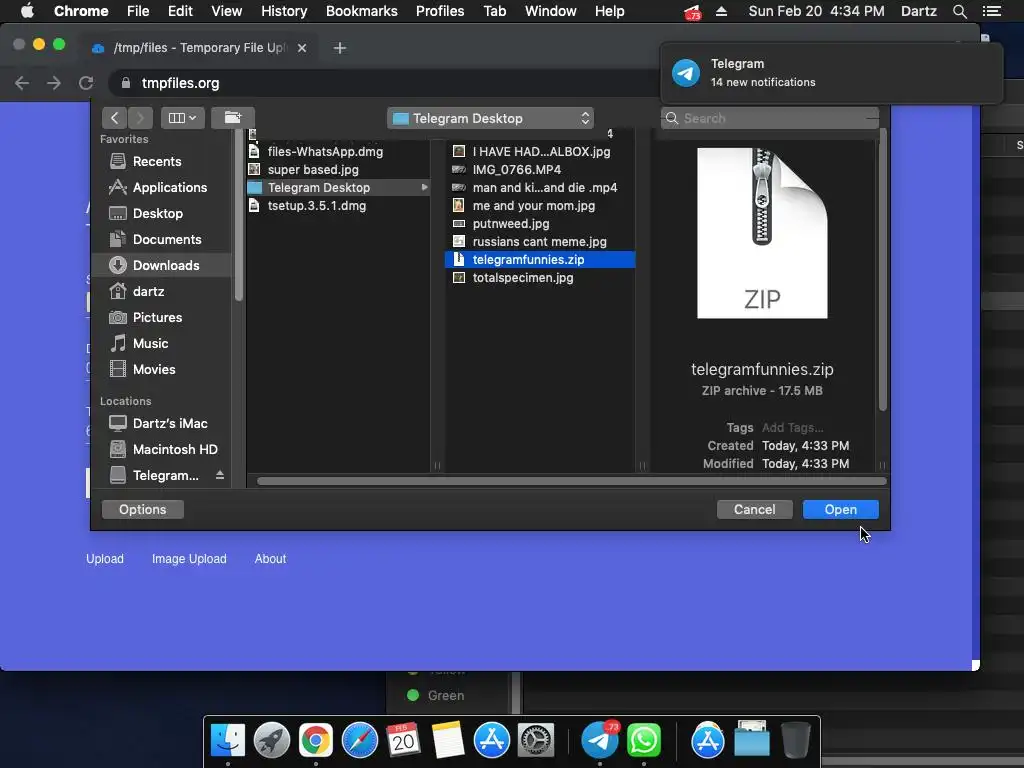
Task: Reload the tmpfiles.org page
Action: 86,83
